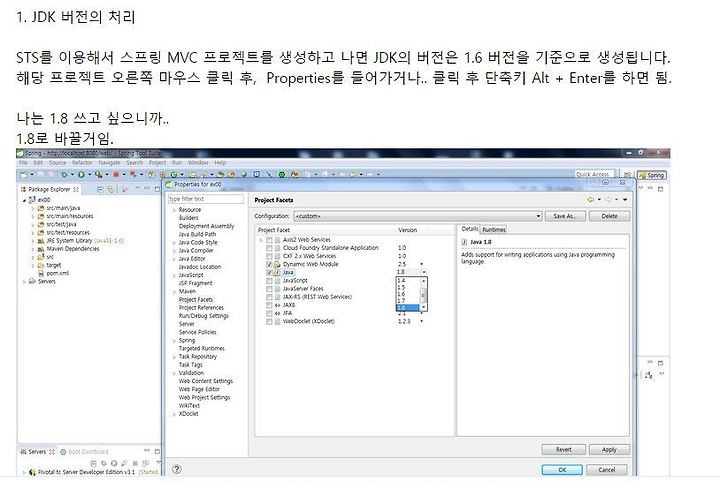Click the JRE System Library icon
The image size is (720, 482).
[x=41, y=241]
